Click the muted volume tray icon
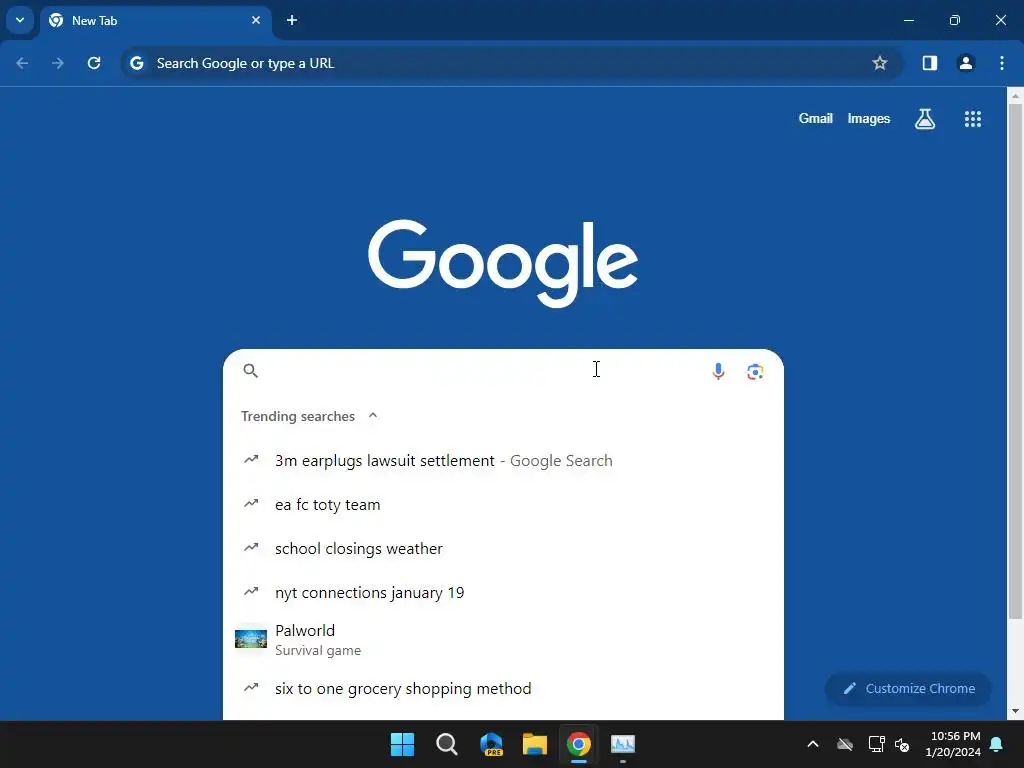This screenshot has width=1024, height=768. (903, 744)
